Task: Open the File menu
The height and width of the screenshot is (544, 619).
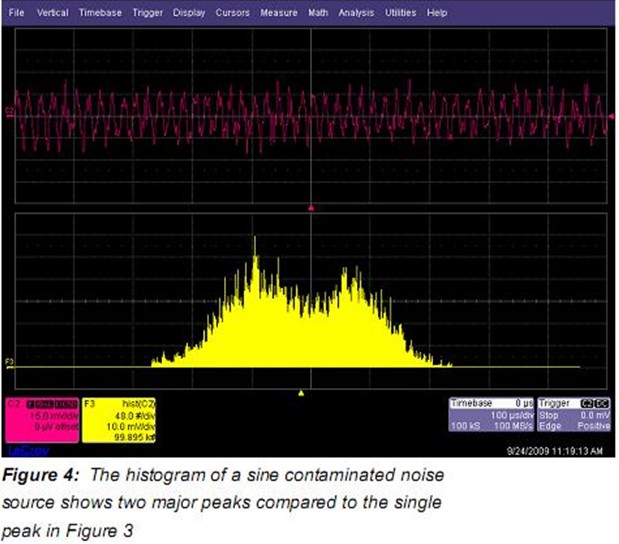Action: [x=17, y=14]
